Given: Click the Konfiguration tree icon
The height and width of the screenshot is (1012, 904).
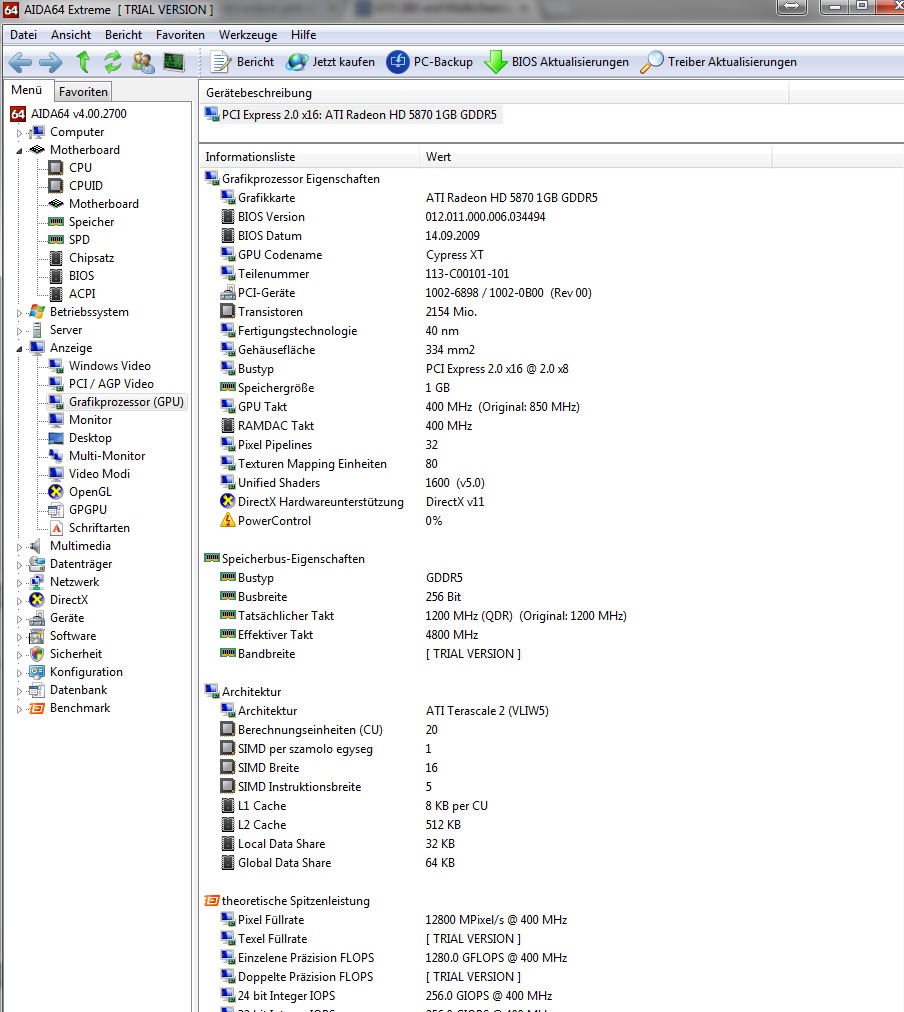Looking at the screenshot, I should [x=37, y=672].
